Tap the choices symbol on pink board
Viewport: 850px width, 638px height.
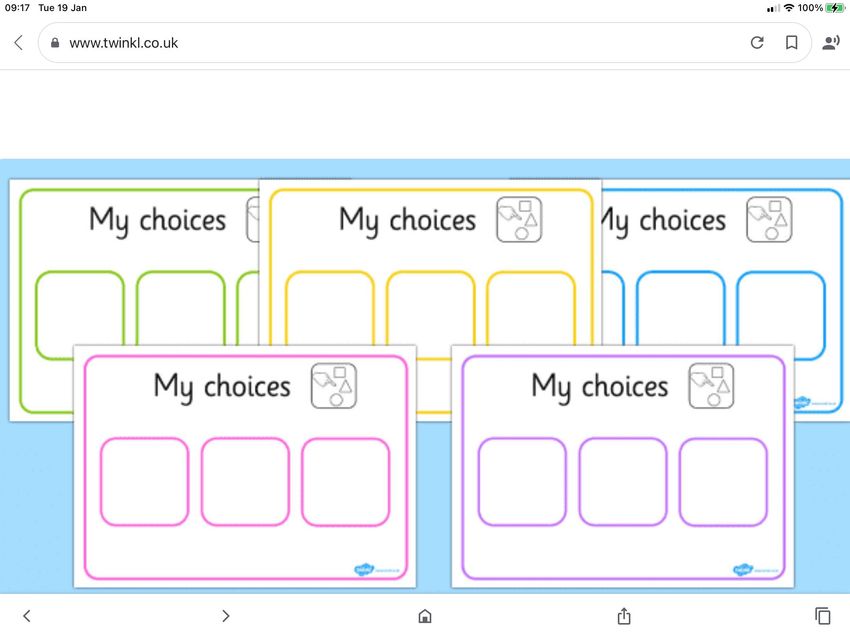(x=333, y=385)
